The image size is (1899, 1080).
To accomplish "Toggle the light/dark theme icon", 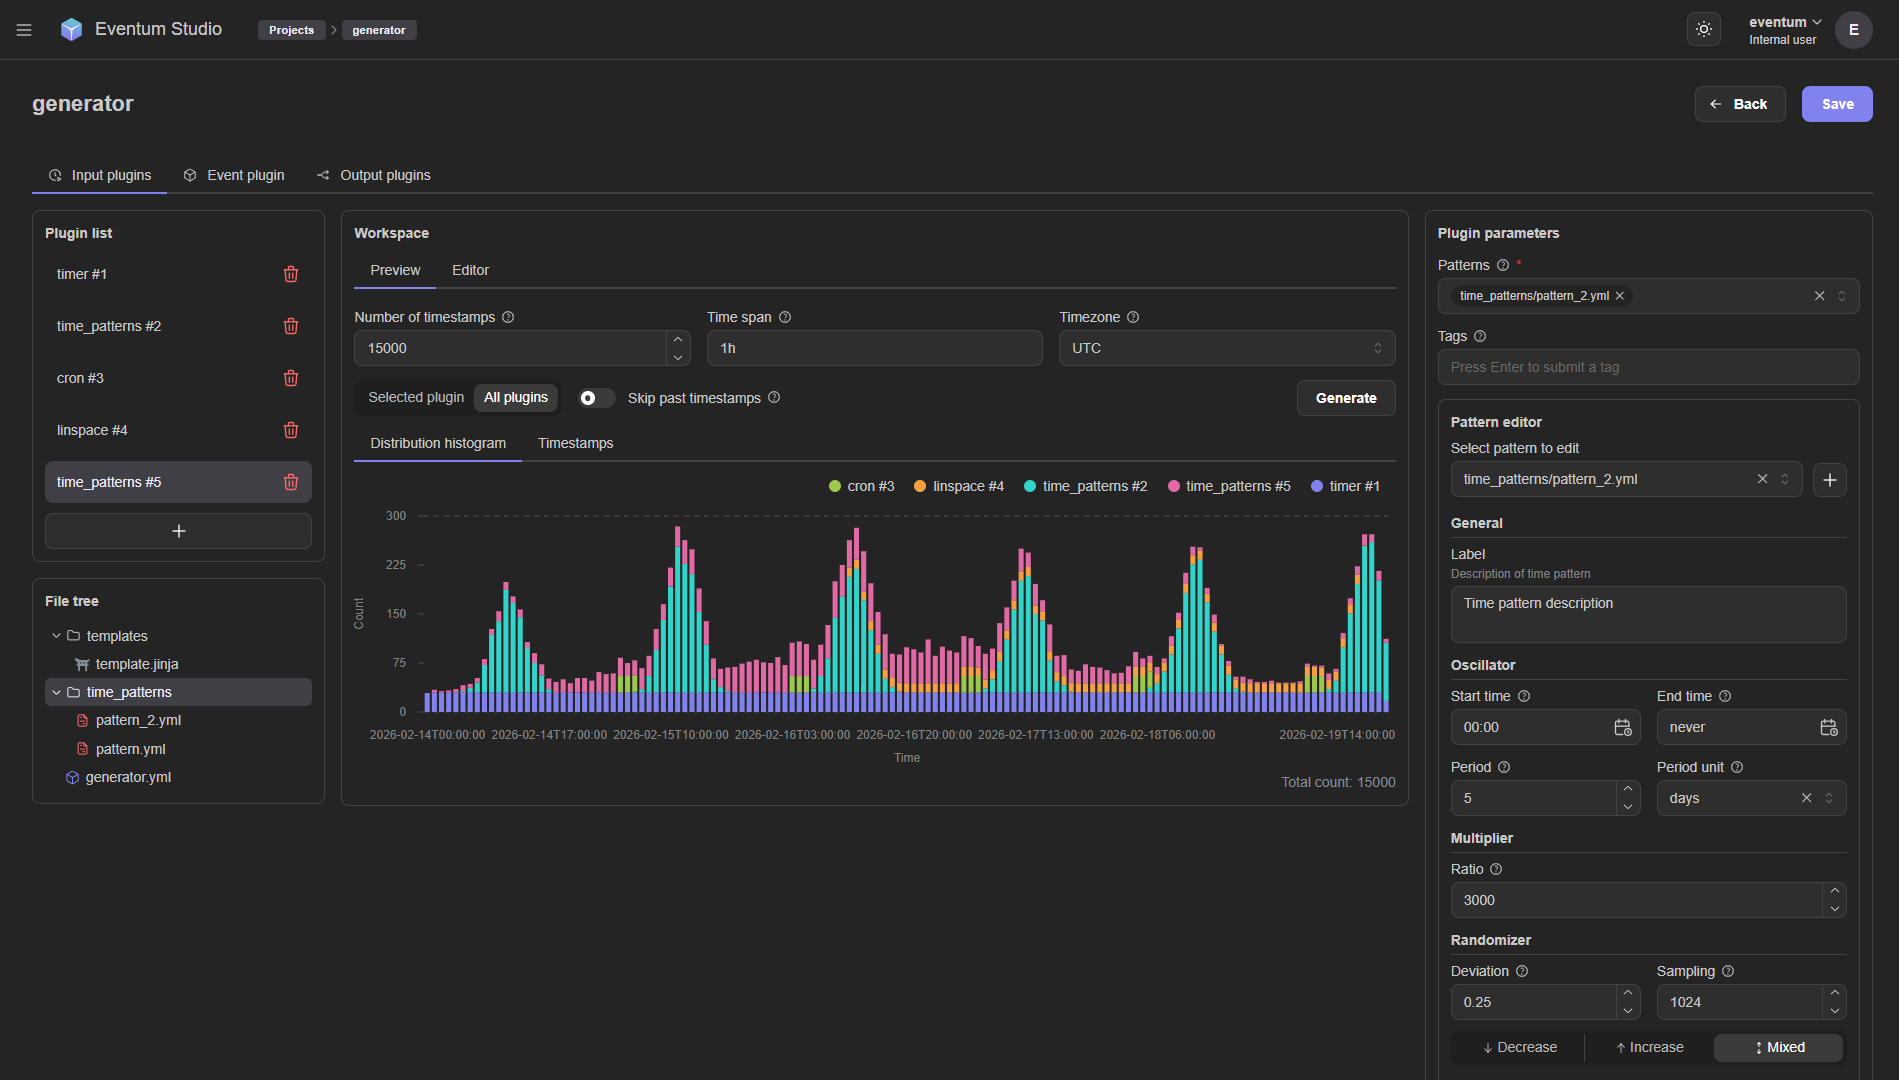I will point(1704,30).
